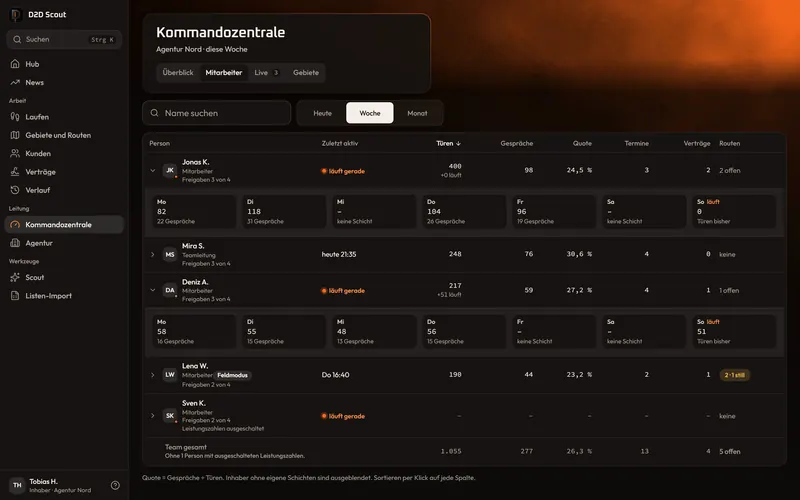
Task: Click "2 offen" in Jonas K. row
Action: [730, 170]
